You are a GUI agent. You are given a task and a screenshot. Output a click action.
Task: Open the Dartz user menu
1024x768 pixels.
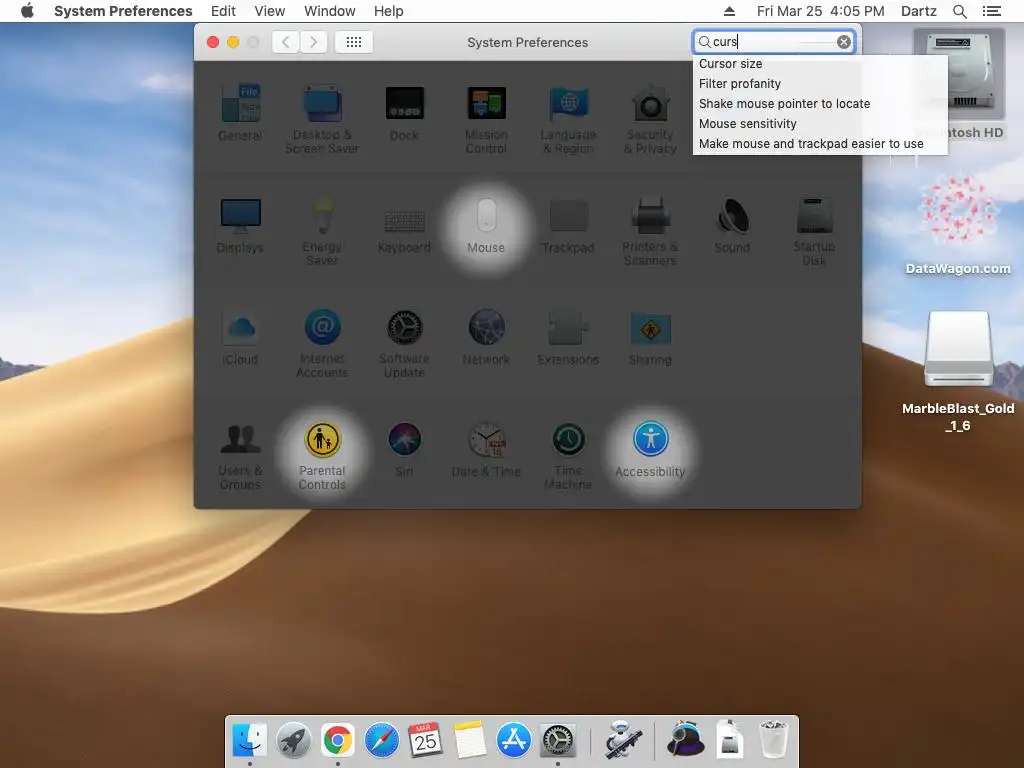coord(919,11)
